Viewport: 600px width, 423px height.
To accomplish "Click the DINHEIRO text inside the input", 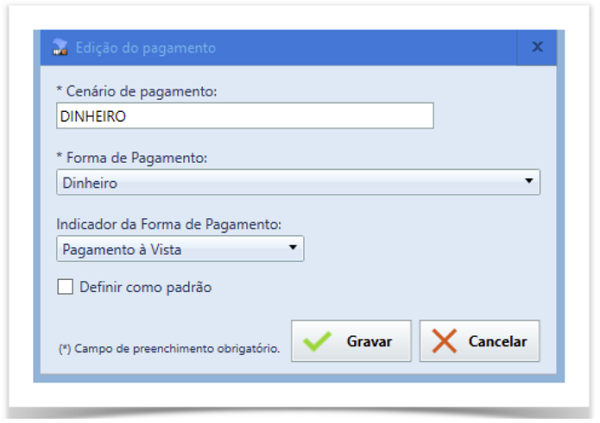I will 96,116.
